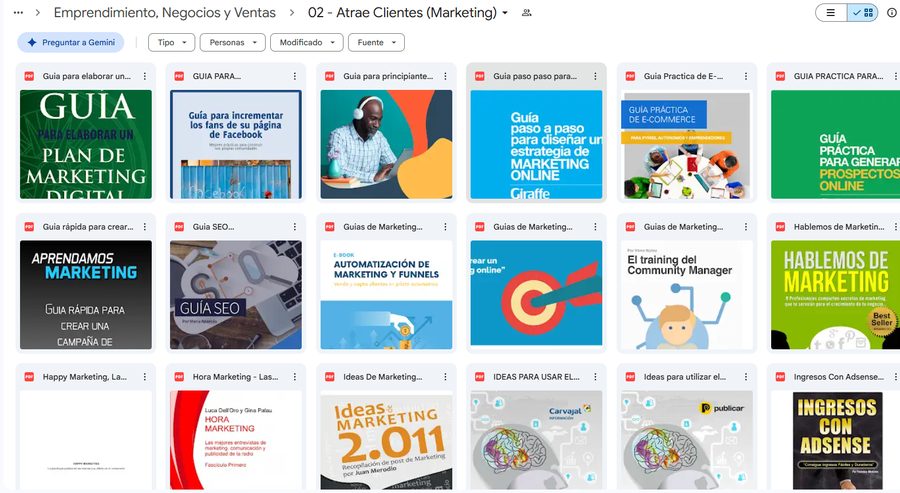Select file name 'Ingresos Con Adsense...'
Image resolution: width=900 pixels, height=493 pixels.
pyautogui.click(x=839, y=377)
